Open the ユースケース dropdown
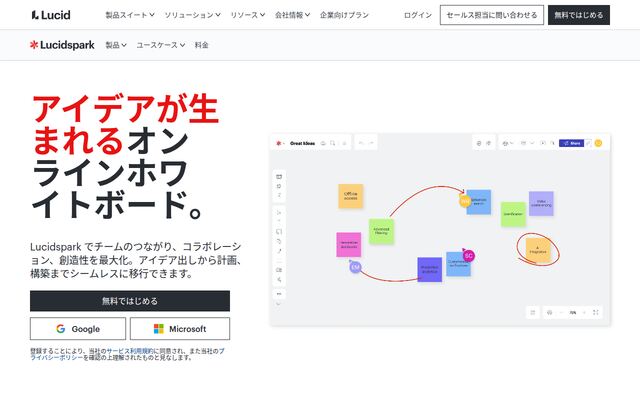 click(160, 45)
